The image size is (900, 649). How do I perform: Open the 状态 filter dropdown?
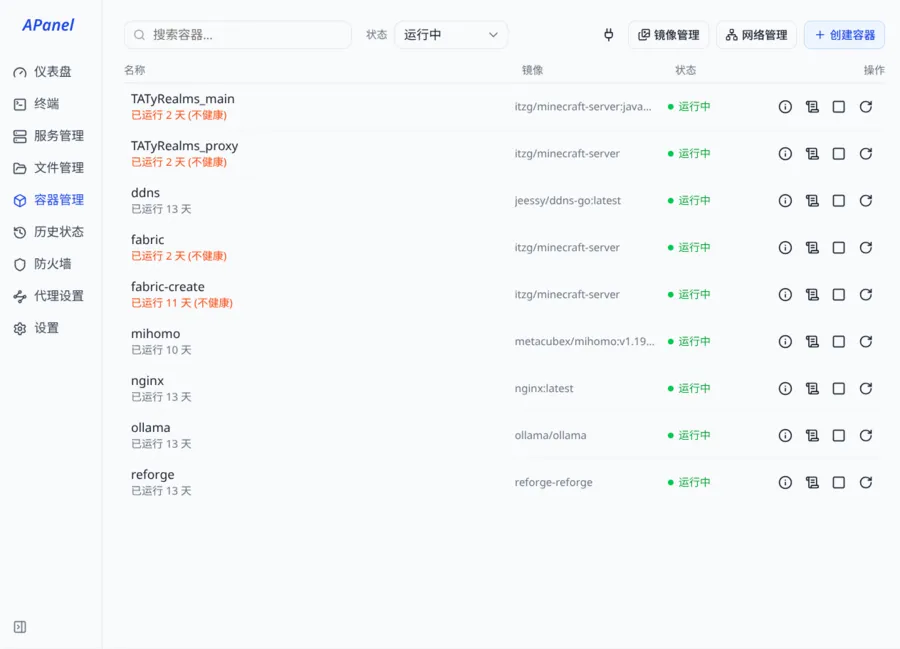[451, 35]
